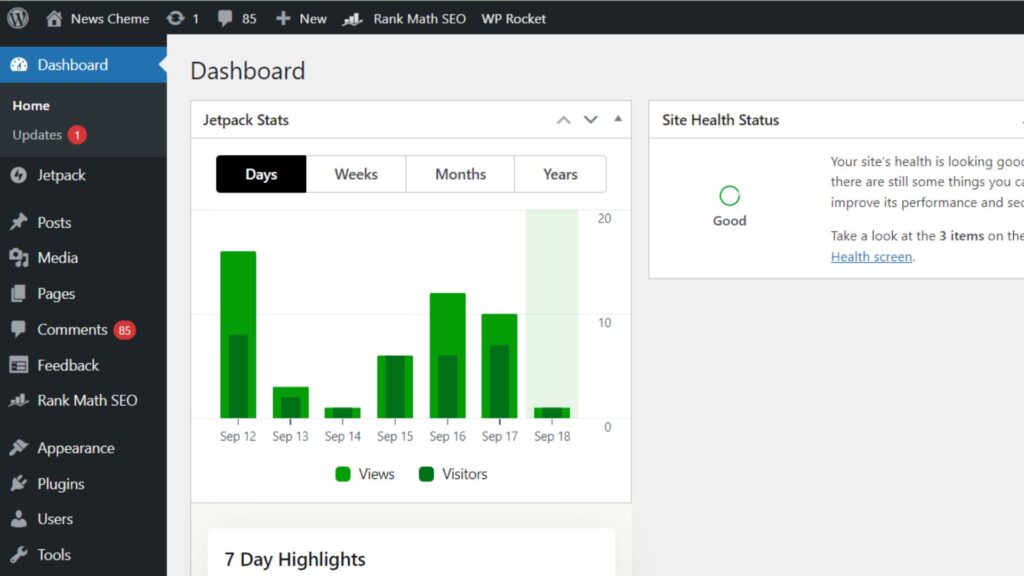Open the Appearance menu

tap(76, 448)
